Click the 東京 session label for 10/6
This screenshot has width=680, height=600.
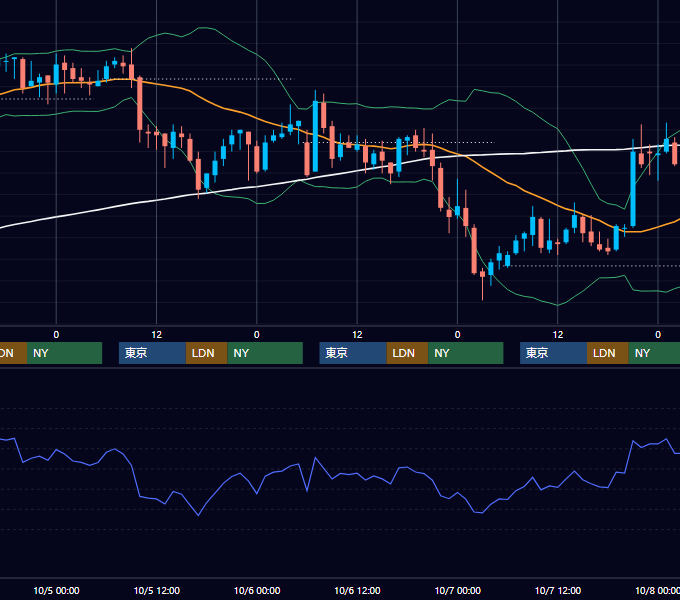pos(353,353)
